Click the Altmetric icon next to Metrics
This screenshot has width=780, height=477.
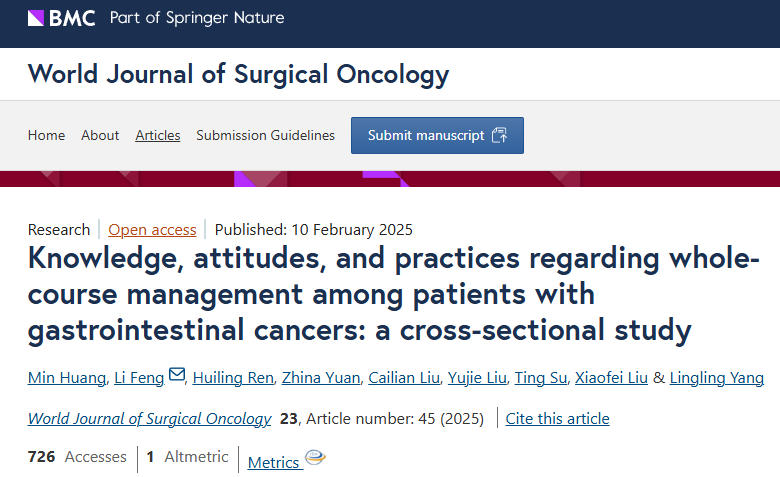(315, 458)
